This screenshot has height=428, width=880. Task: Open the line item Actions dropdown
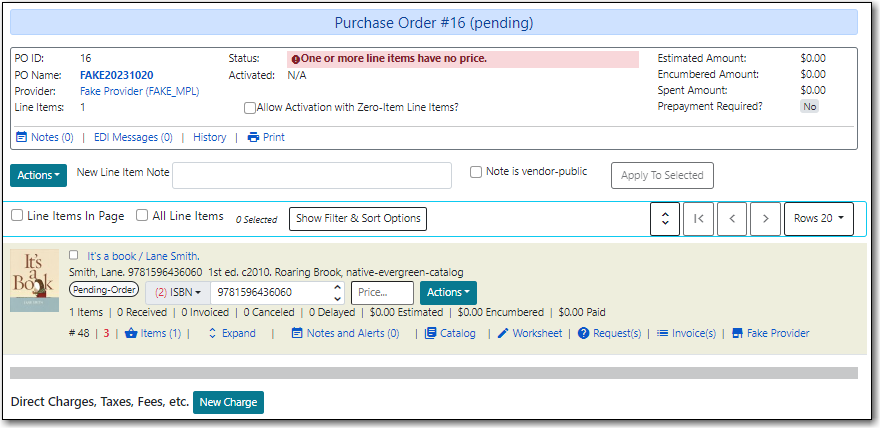tap(448, 293)
